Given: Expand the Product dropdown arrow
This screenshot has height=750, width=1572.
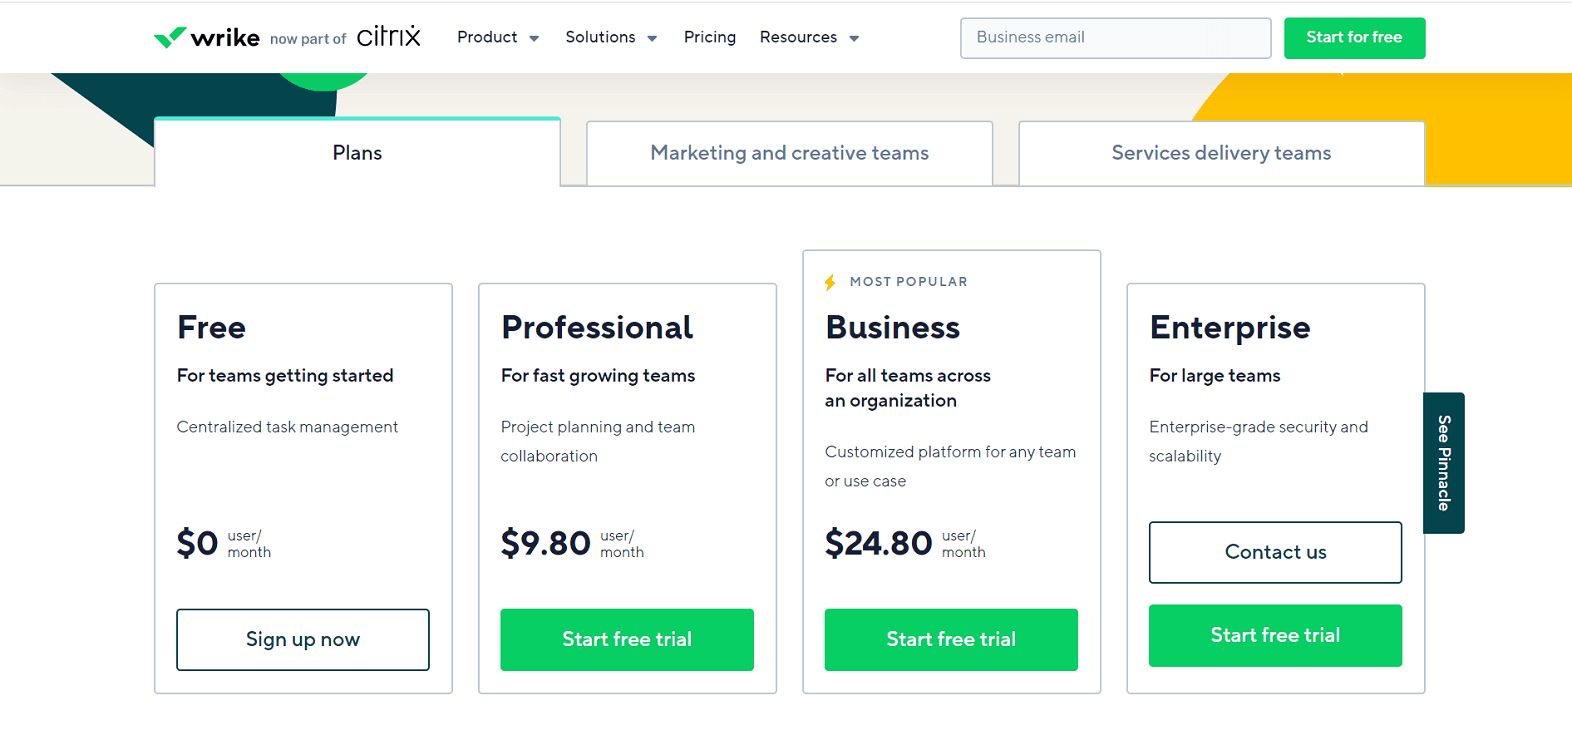Looking at the screenshot, I should pyautogui.click(x=534, y=39).
